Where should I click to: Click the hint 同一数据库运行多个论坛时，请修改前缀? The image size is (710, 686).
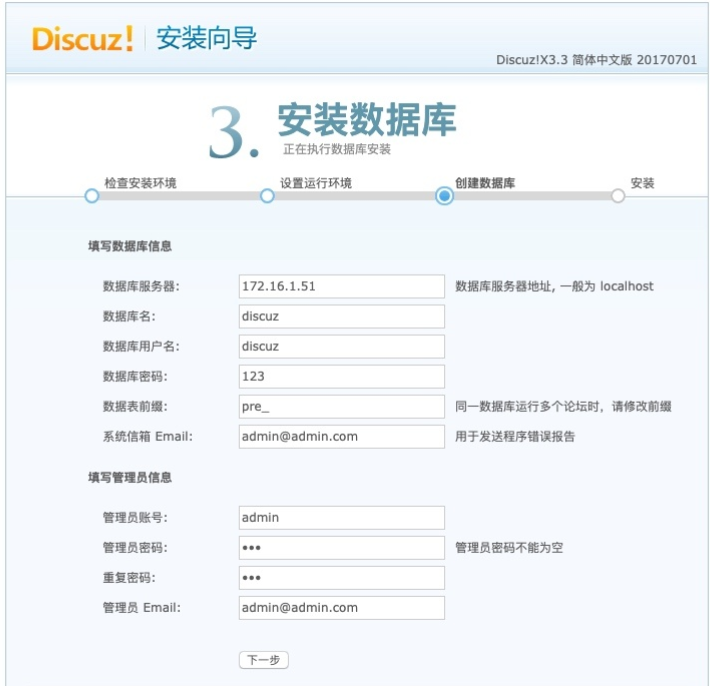tap(563, 407)
